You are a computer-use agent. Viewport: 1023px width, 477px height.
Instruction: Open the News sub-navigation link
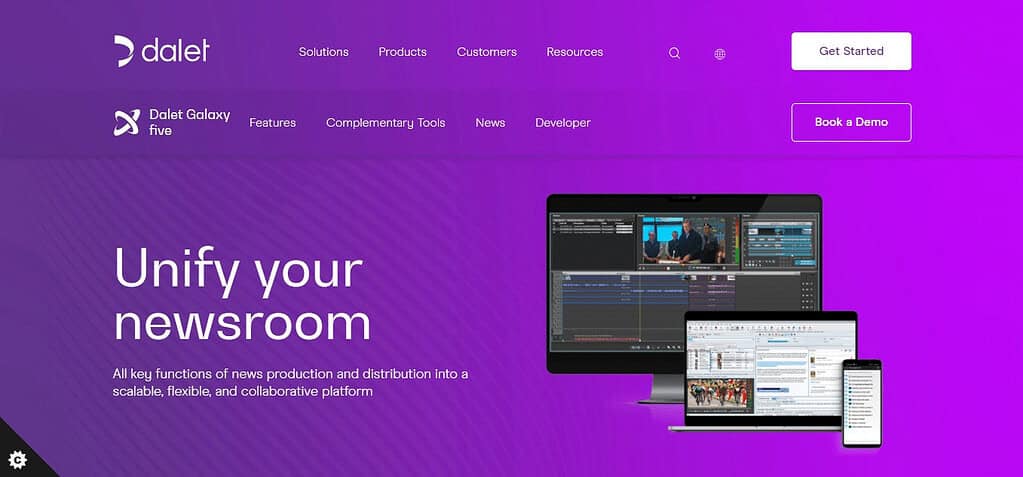(491, 123)
